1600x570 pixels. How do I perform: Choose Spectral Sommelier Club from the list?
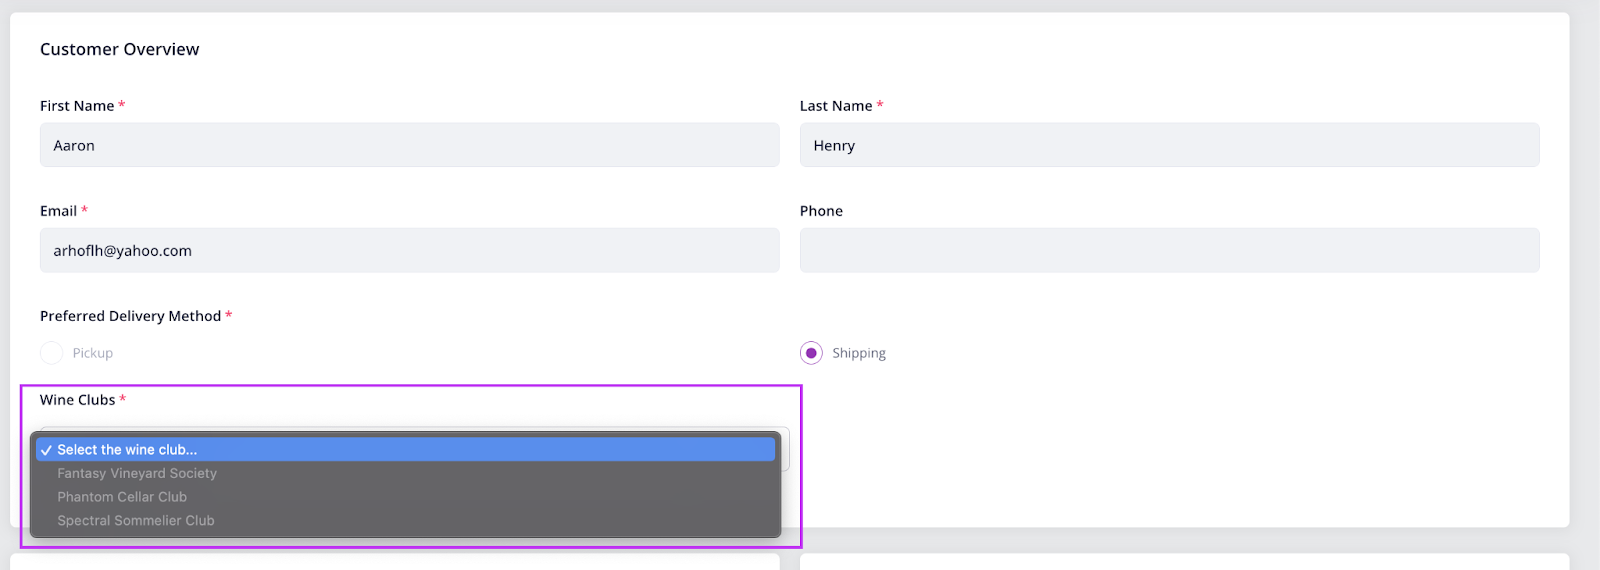point(136,521)
